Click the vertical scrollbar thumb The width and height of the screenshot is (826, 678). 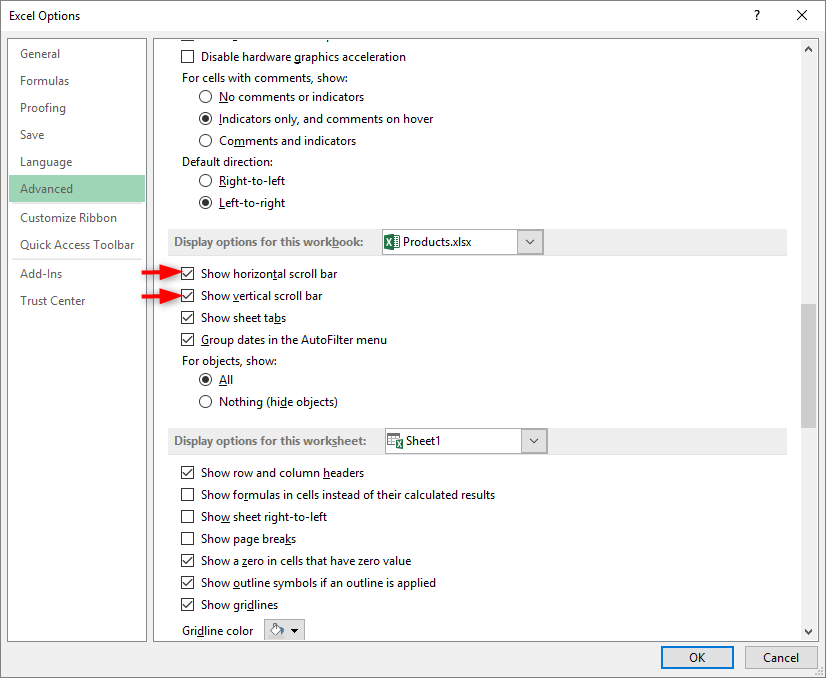[808, 366]
